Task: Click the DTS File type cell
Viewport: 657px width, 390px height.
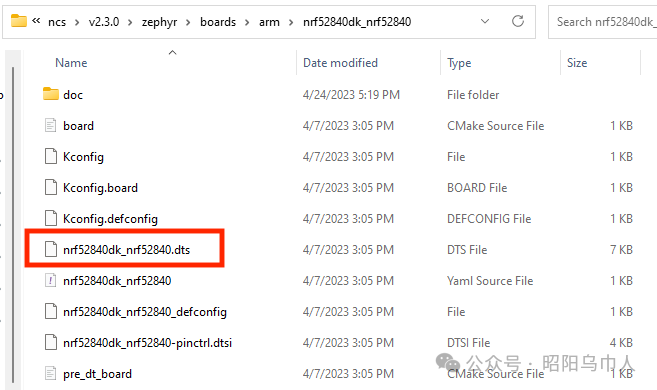Action: (467, 250)
